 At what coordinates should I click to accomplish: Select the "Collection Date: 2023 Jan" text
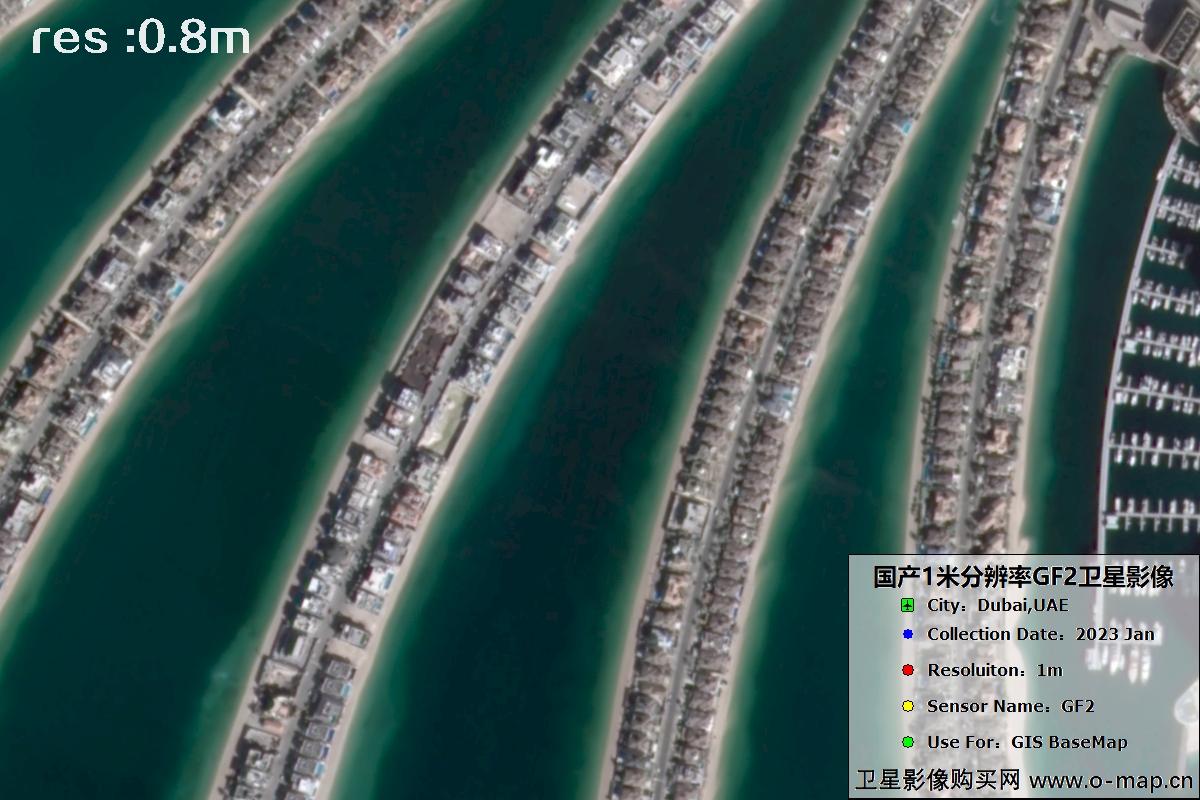pyautogui.click(x=1040, y=634)
